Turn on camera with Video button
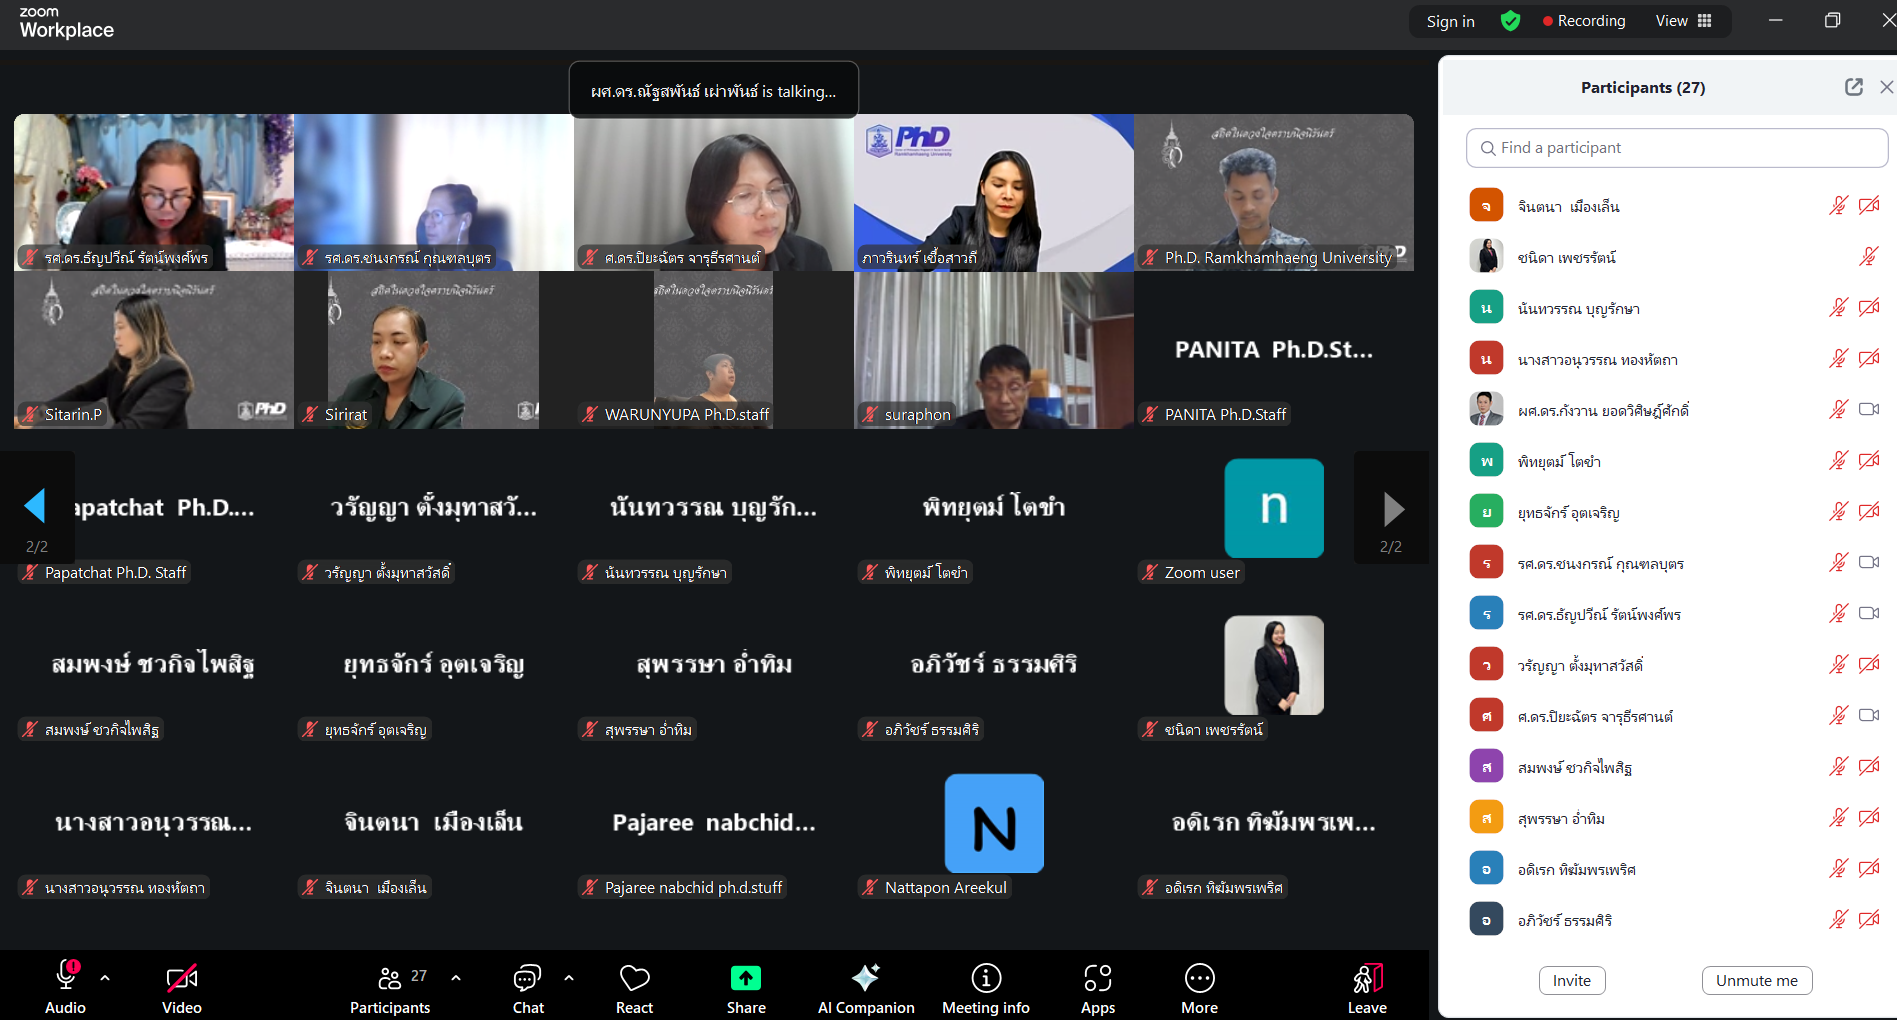The width and height of the screenshot is (1897, 1020). pos(181,979)
